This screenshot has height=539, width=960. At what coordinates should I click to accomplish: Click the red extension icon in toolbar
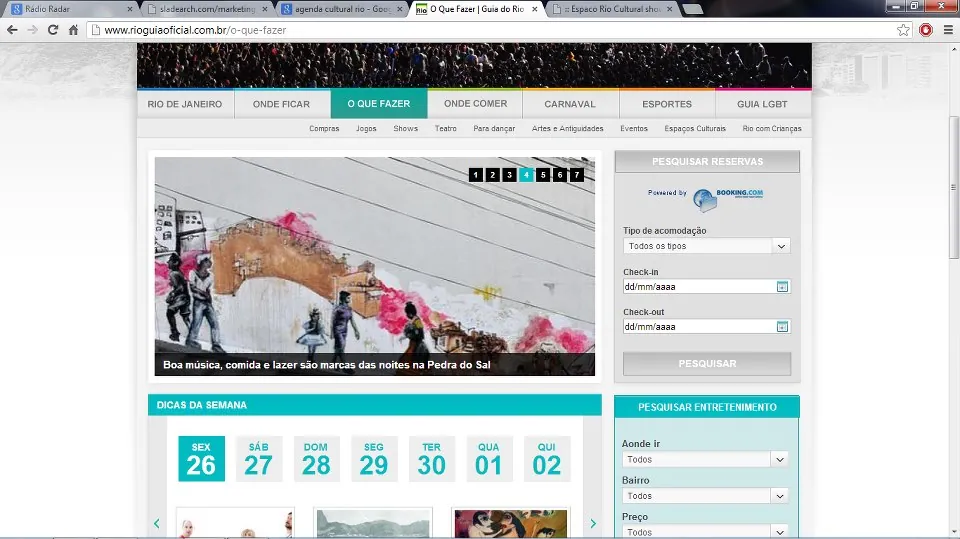point(926,30)
